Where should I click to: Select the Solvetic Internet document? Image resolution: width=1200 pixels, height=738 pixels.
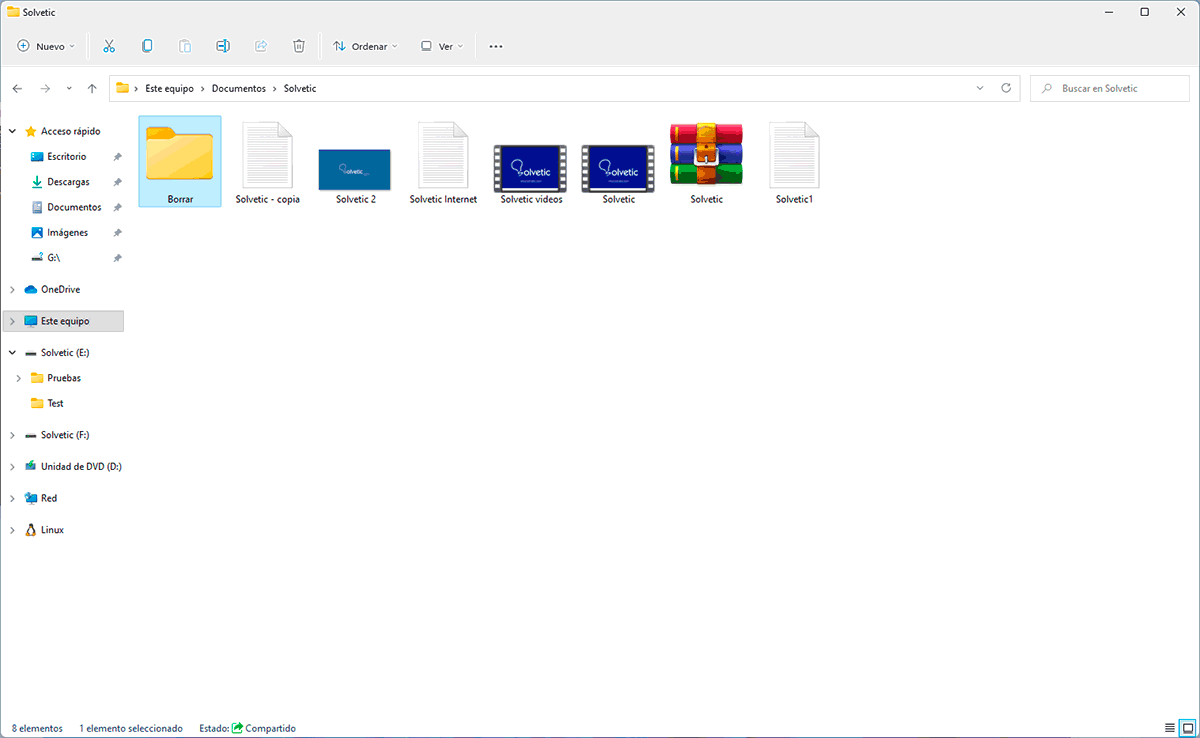tap(443, 163)
